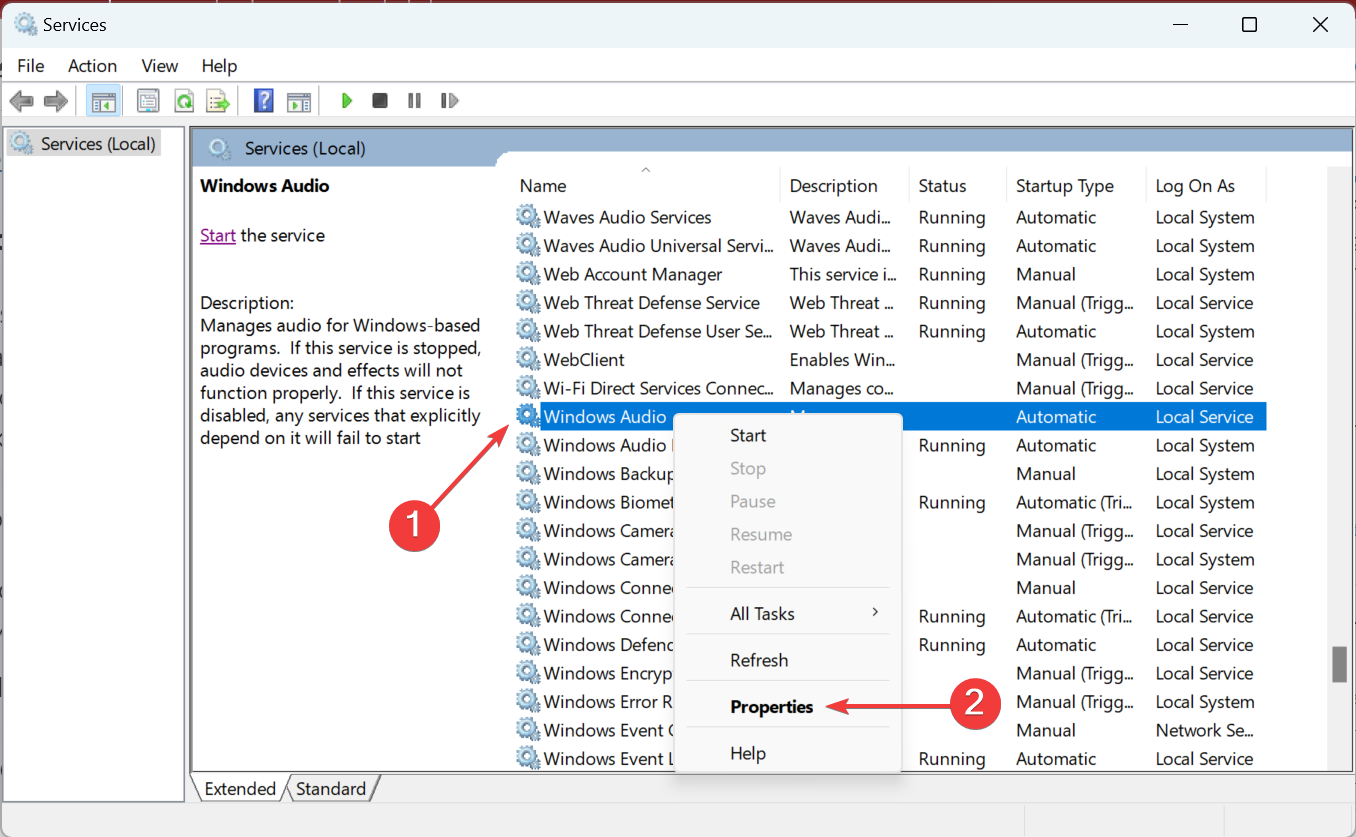Click the Windows Audio heading in the description pane

click(265, 186)
